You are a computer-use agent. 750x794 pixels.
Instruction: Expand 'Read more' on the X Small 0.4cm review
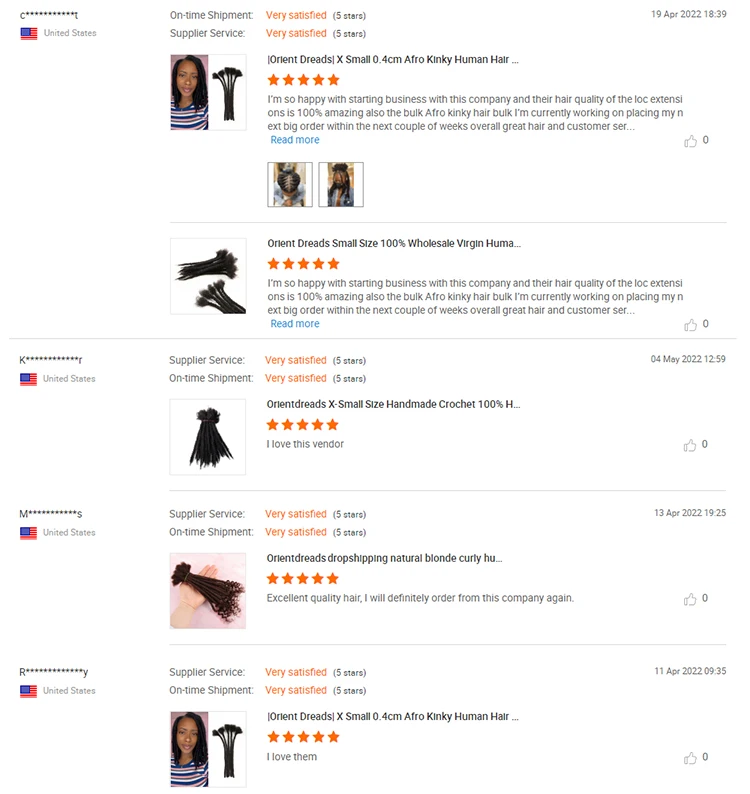295,140
